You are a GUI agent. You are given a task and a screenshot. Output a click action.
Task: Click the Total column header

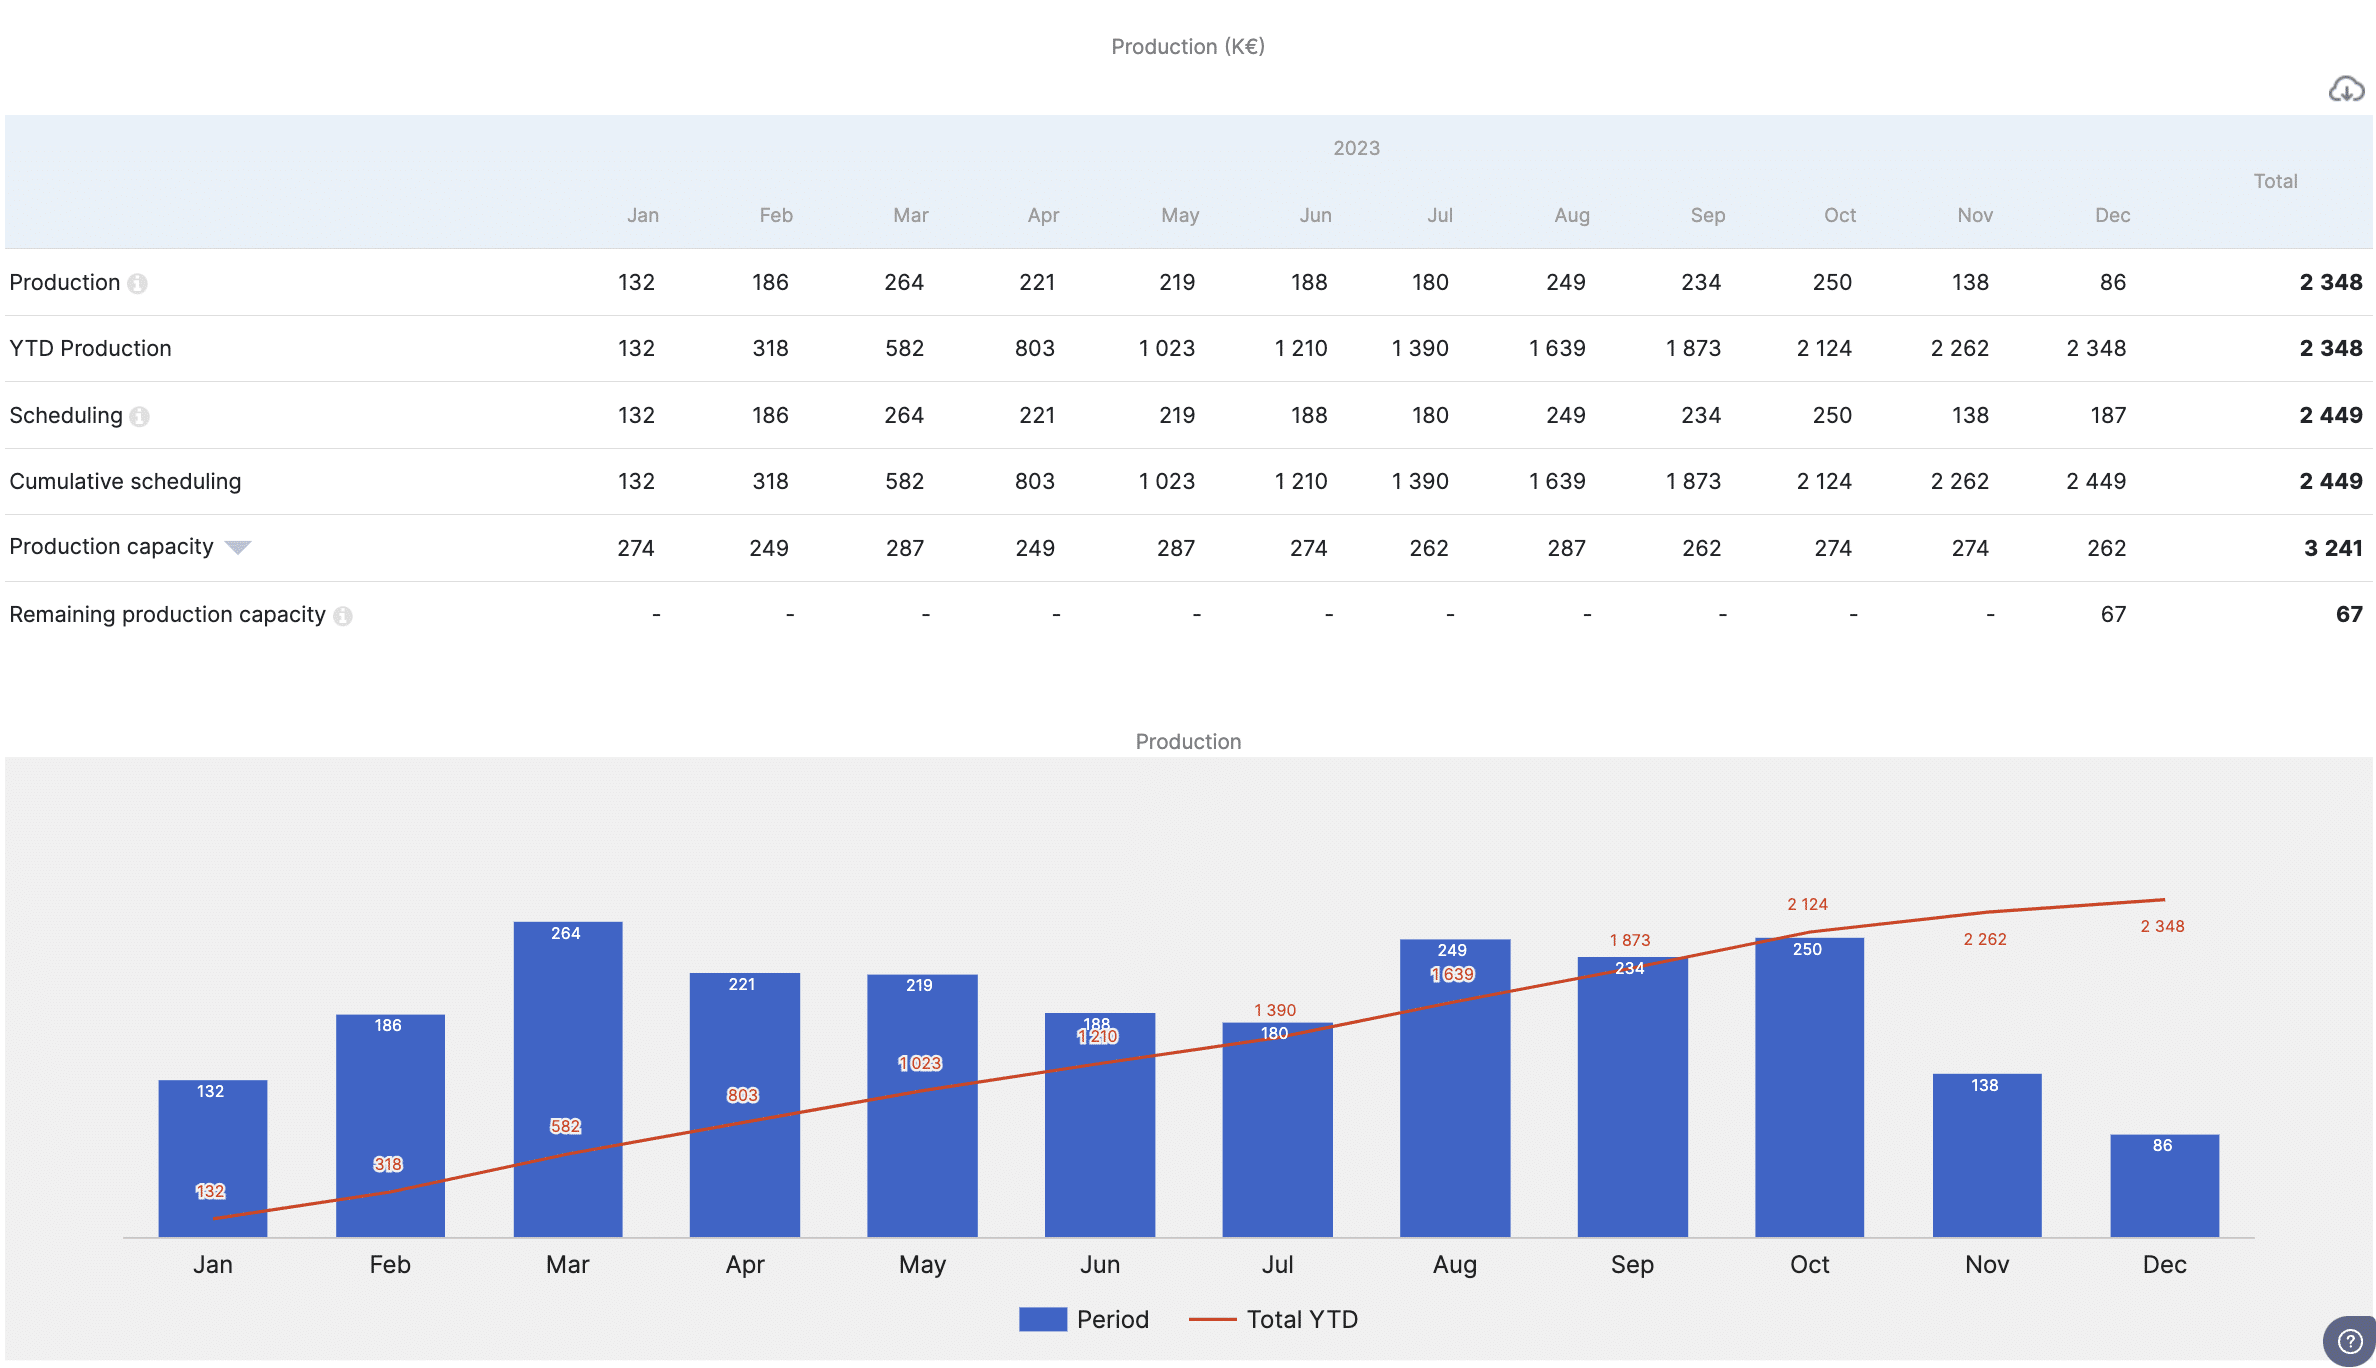[x=2275, y=181]
